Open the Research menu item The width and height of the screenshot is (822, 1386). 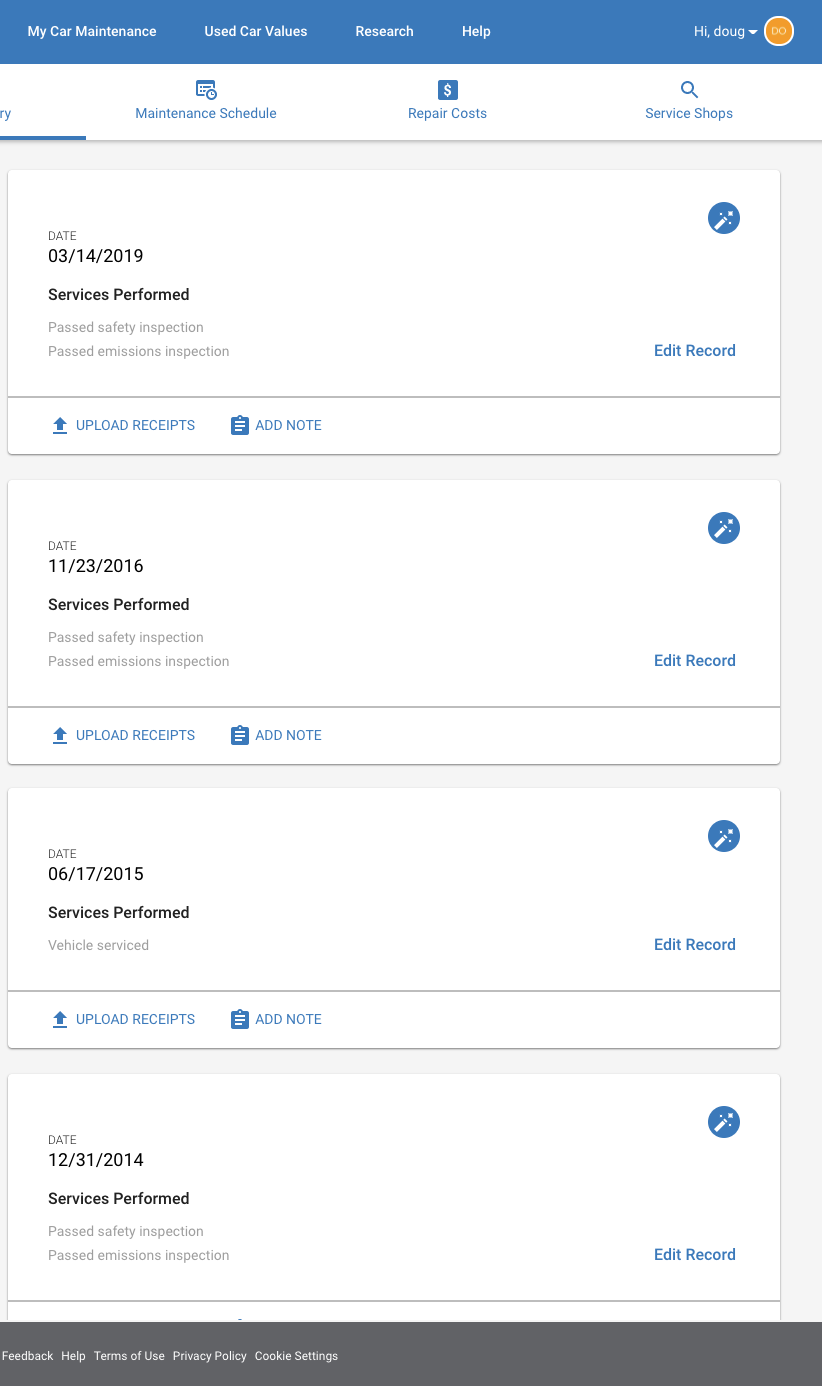click(384, 31)
